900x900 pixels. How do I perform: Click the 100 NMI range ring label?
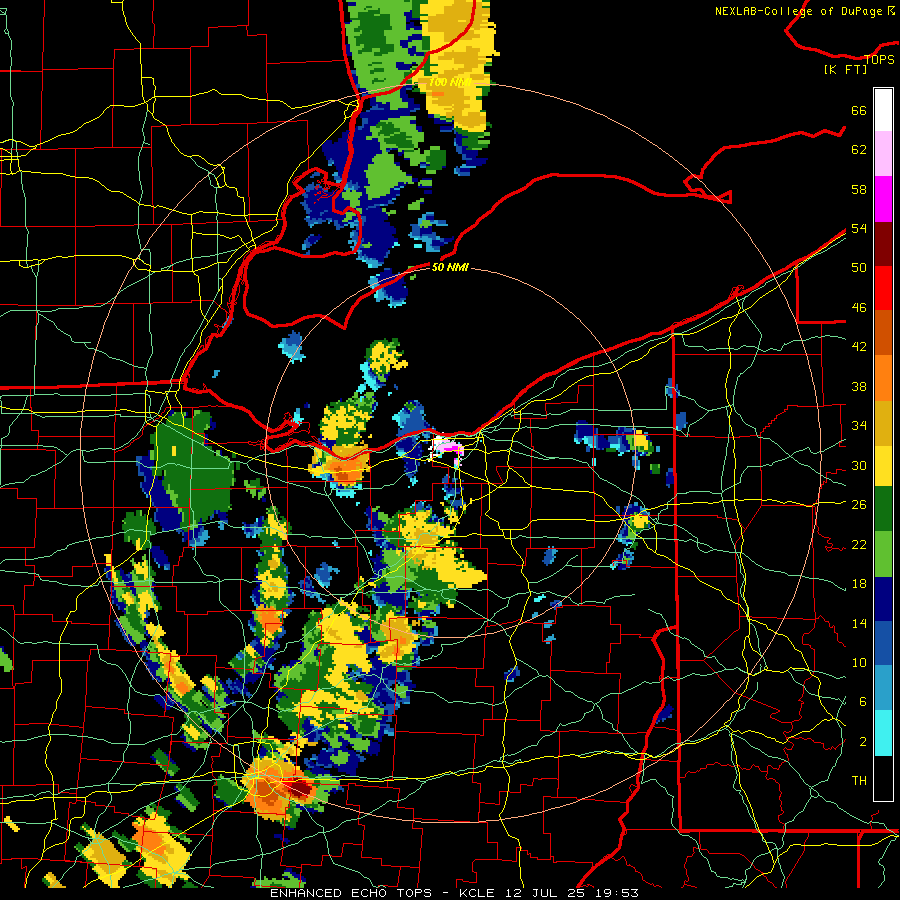[449, 83]
